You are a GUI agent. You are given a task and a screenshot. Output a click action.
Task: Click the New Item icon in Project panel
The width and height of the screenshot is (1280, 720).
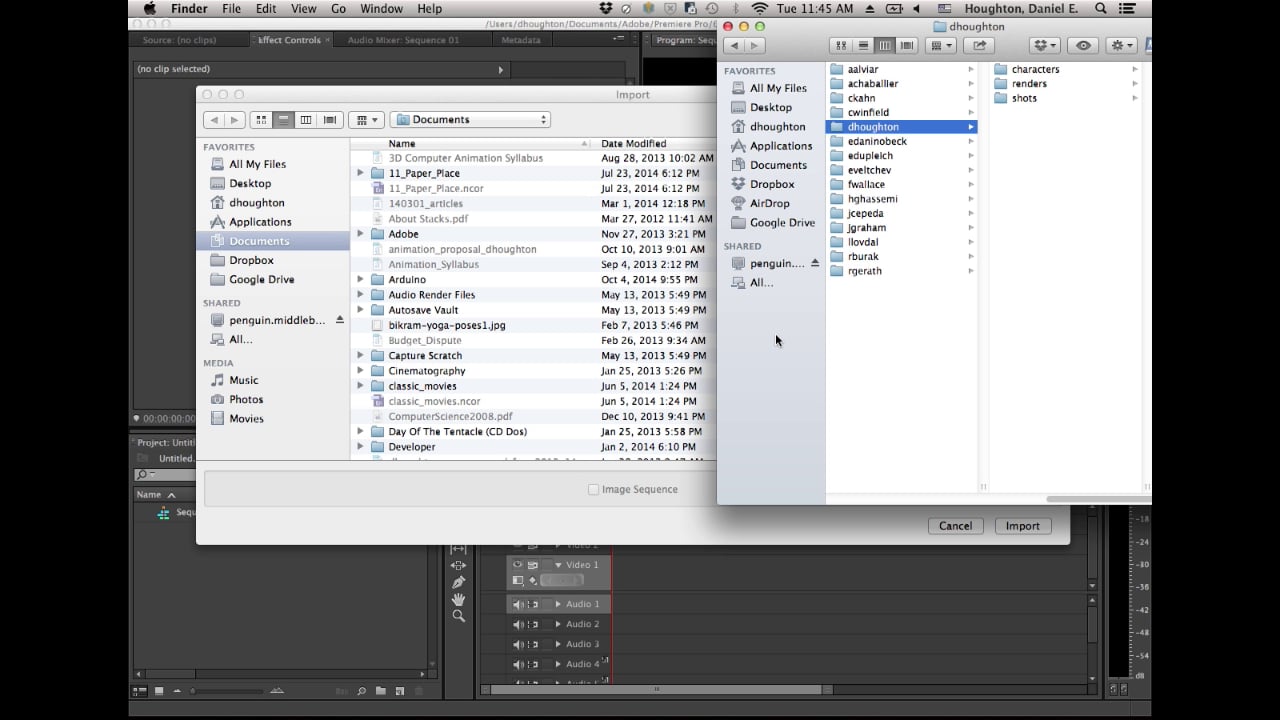(x=400, y=691)
